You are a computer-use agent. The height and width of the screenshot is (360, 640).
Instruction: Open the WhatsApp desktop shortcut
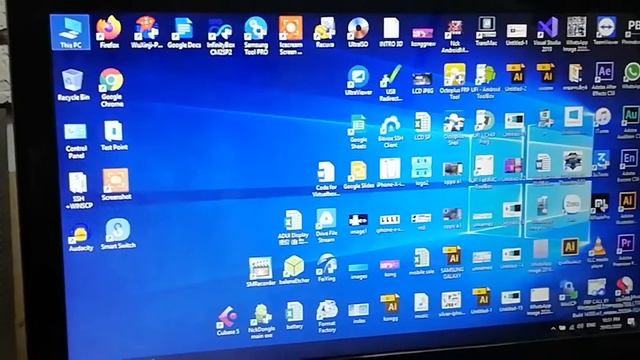tap(632, 76)
